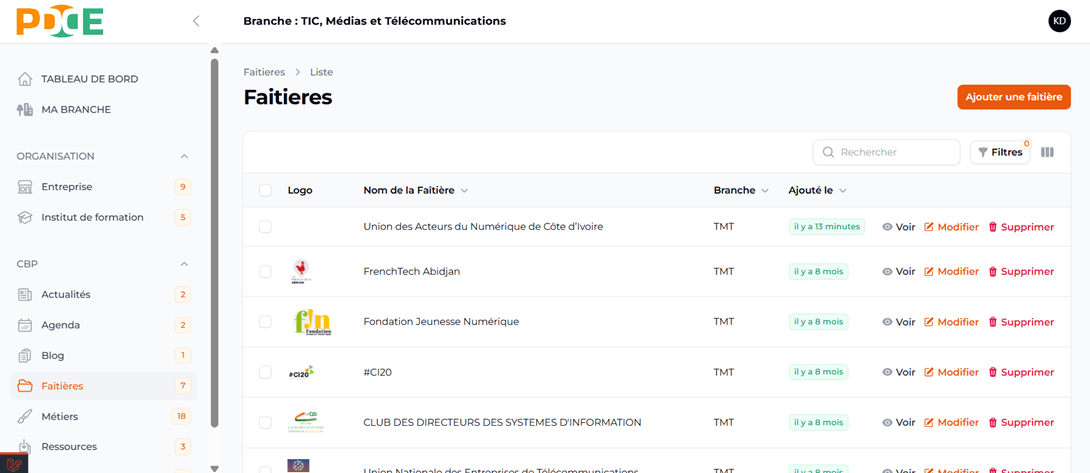The image size is (1090, 473).
Task: Sort by Branche column
Action: click(x=741, y=191)
